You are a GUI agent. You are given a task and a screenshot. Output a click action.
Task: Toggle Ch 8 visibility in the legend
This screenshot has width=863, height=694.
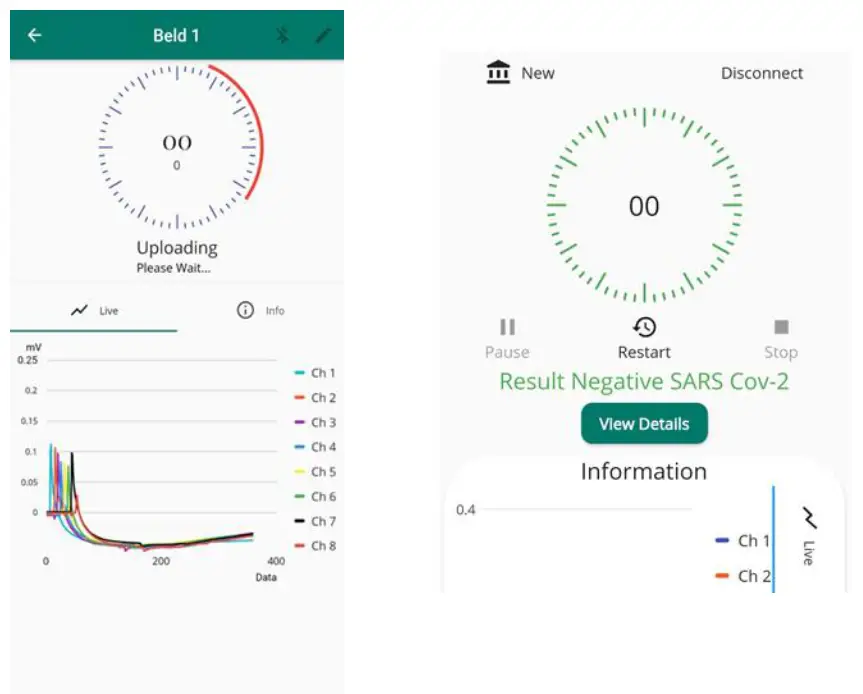(x=316, y=546)
